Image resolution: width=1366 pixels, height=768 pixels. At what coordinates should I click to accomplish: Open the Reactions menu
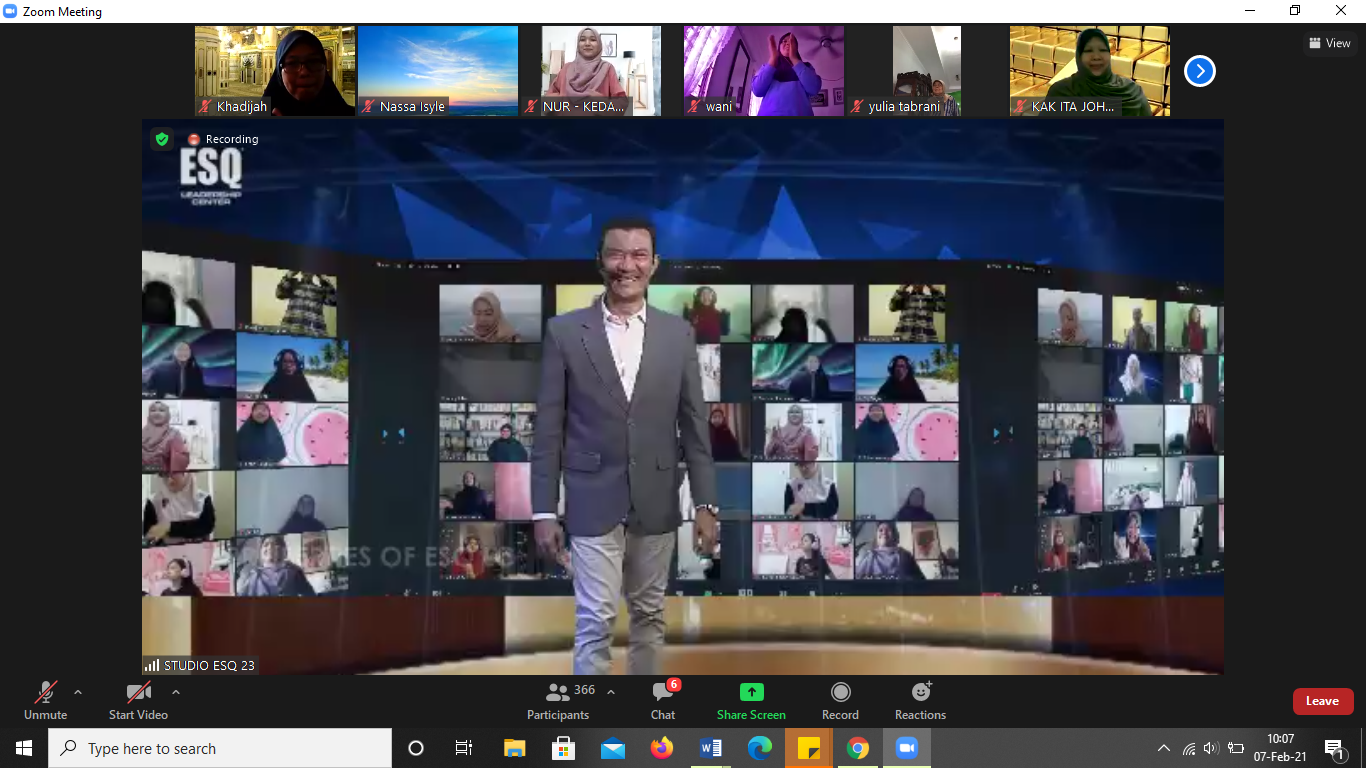920,700
